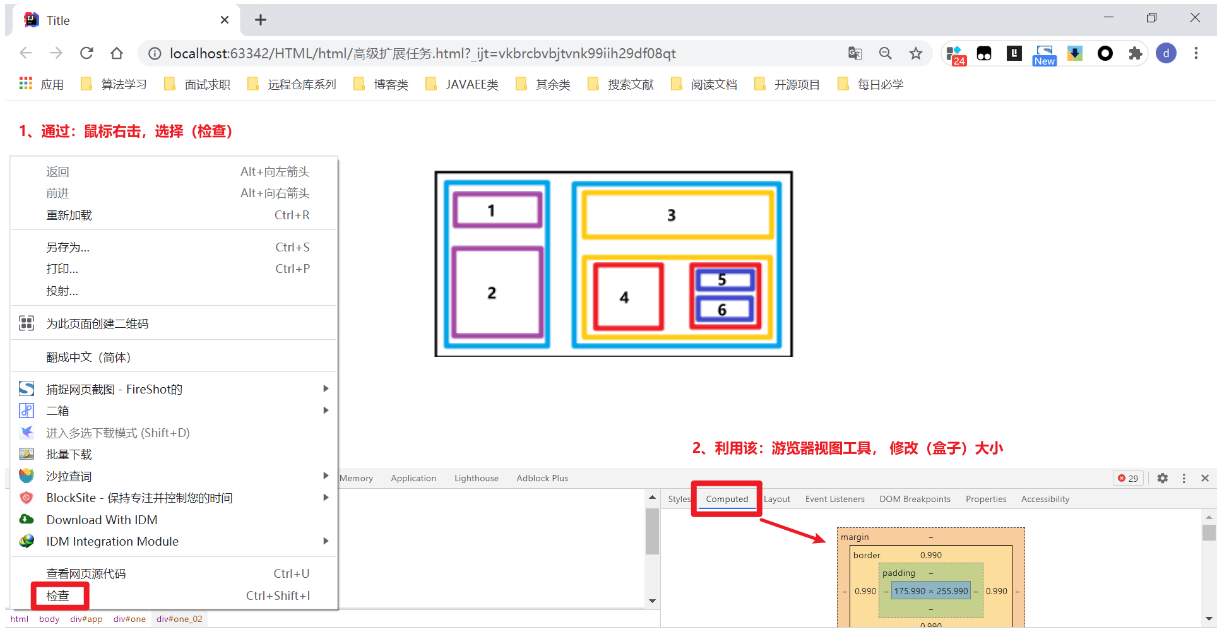Open the 阅读文档 bookmark folder
1221x629 pixels.
[704, 84]
